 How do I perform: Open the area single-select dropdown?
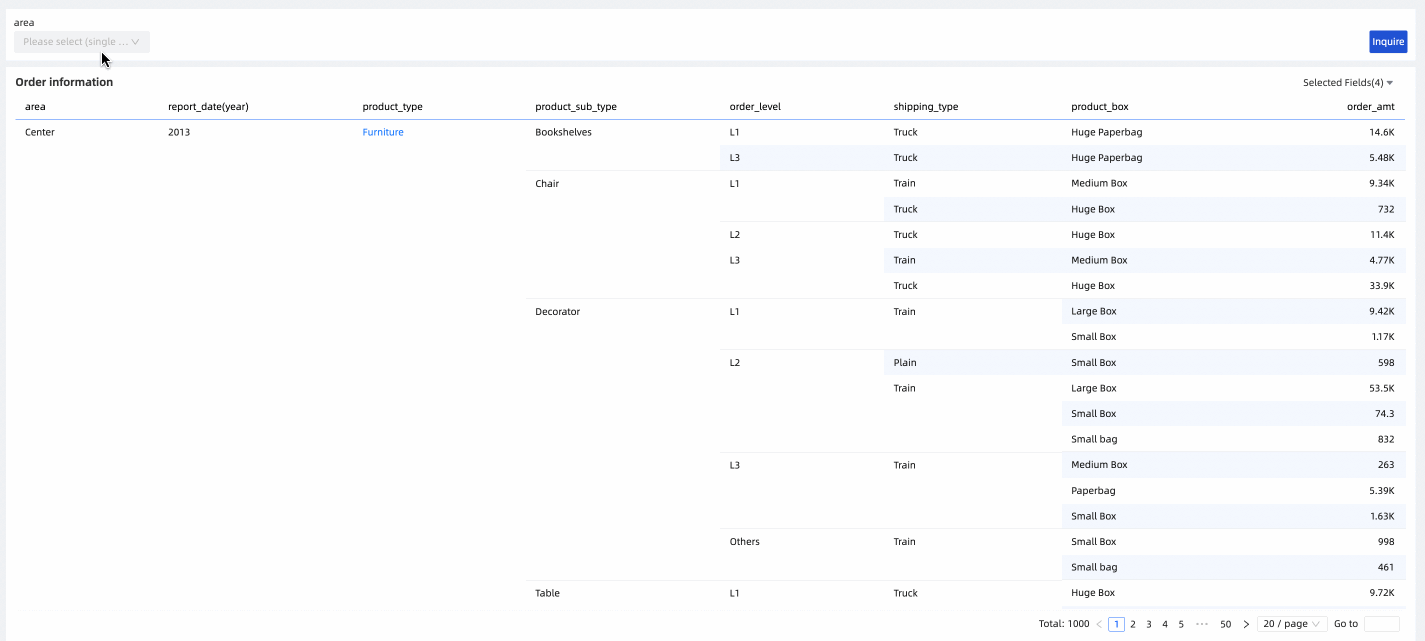(x=82, y=42)
